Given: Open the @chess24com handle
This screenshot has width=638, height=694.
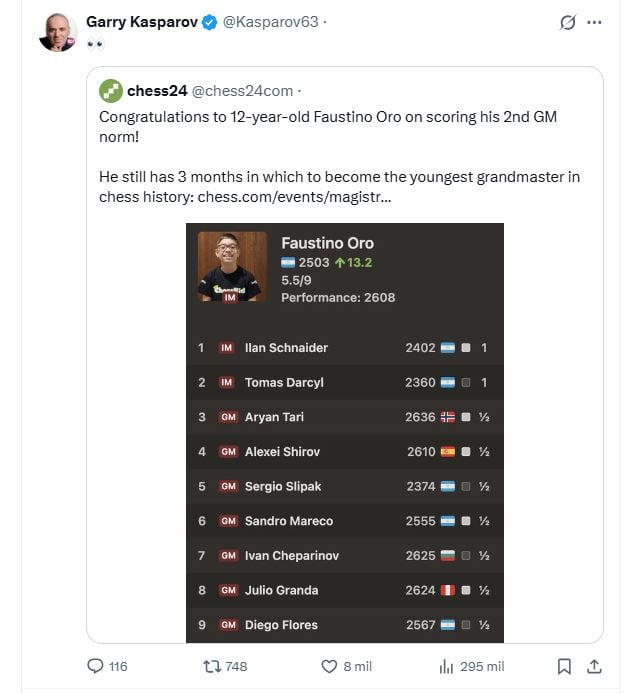Looking at the screenshot, I should pyautogui.click(x=243, y=91).
